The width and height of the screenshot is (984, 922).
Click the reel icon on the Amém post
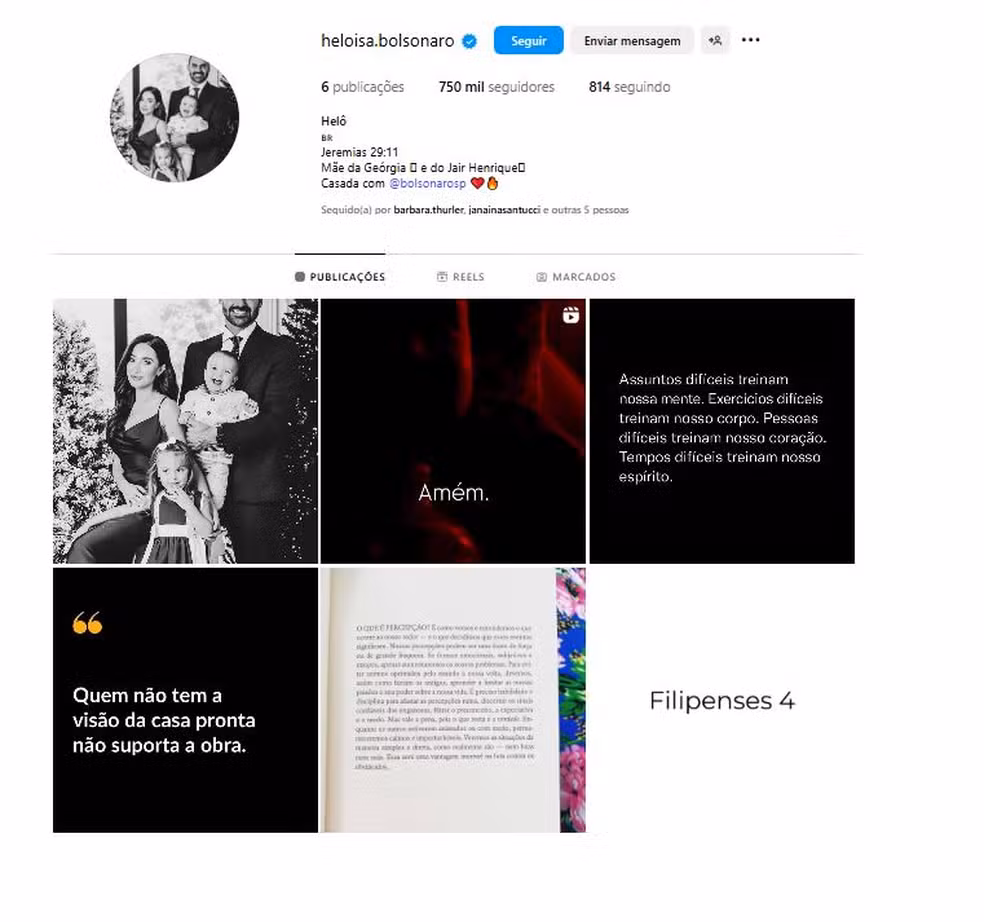click(570, 315)
